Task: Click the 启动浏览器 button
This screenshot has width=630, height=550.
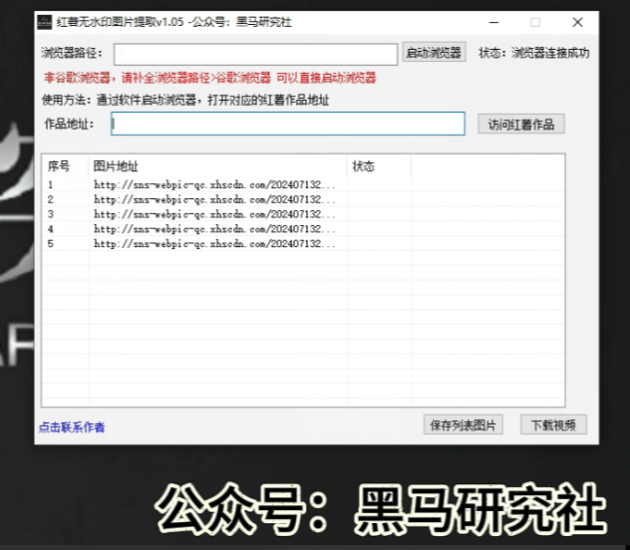Action: tap(434, 53)
